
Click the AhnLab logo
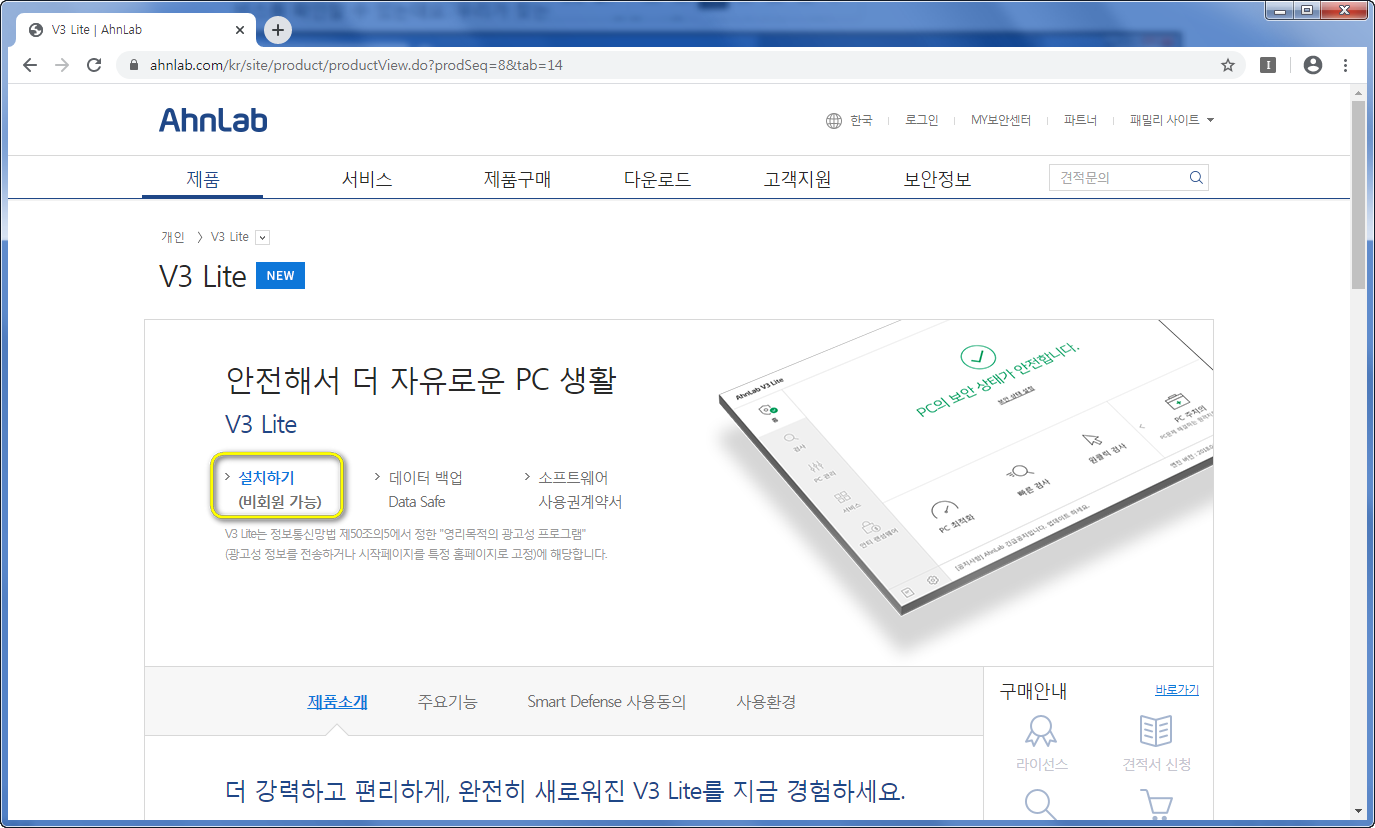click(213, 120)
